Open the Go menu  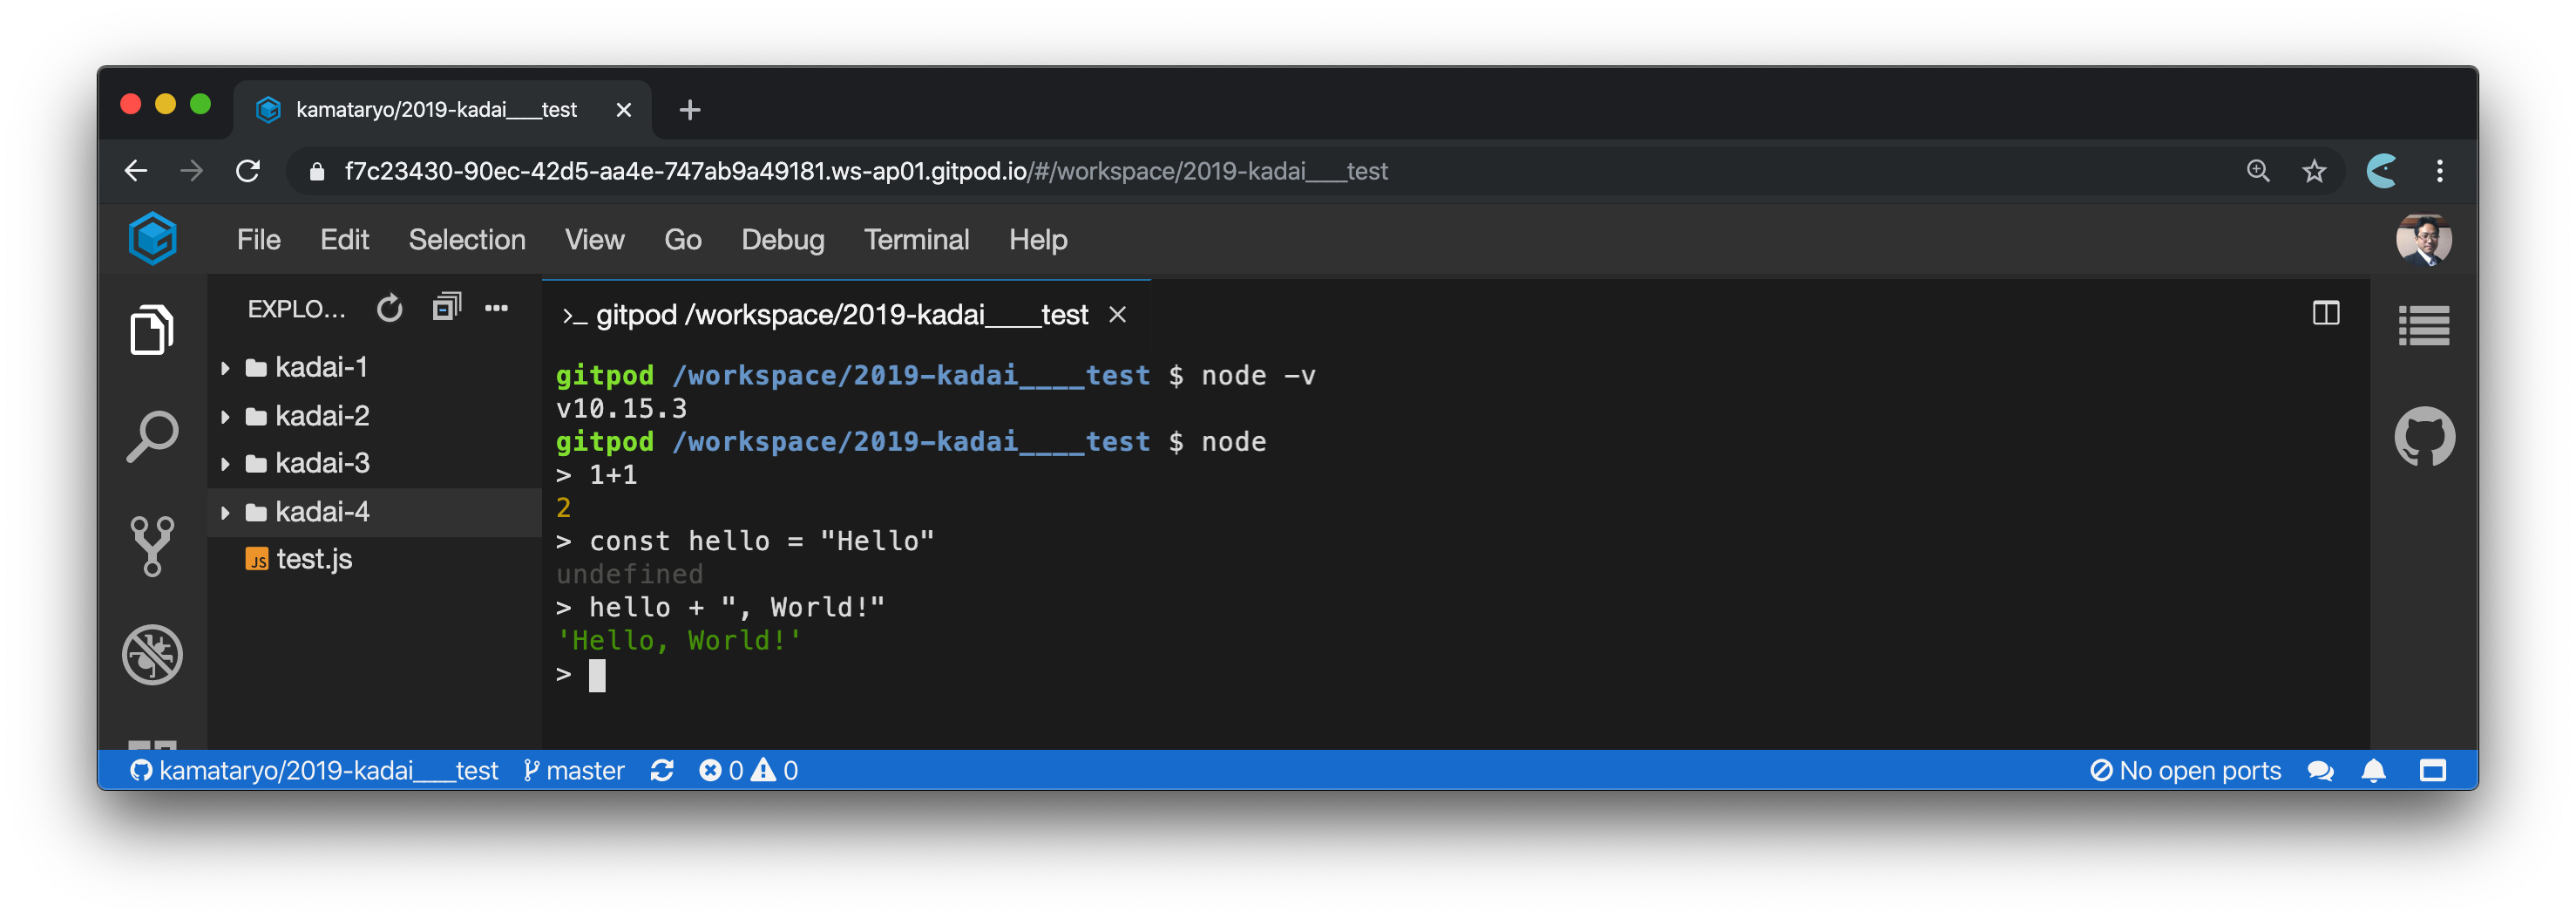[x=683, y=240]
